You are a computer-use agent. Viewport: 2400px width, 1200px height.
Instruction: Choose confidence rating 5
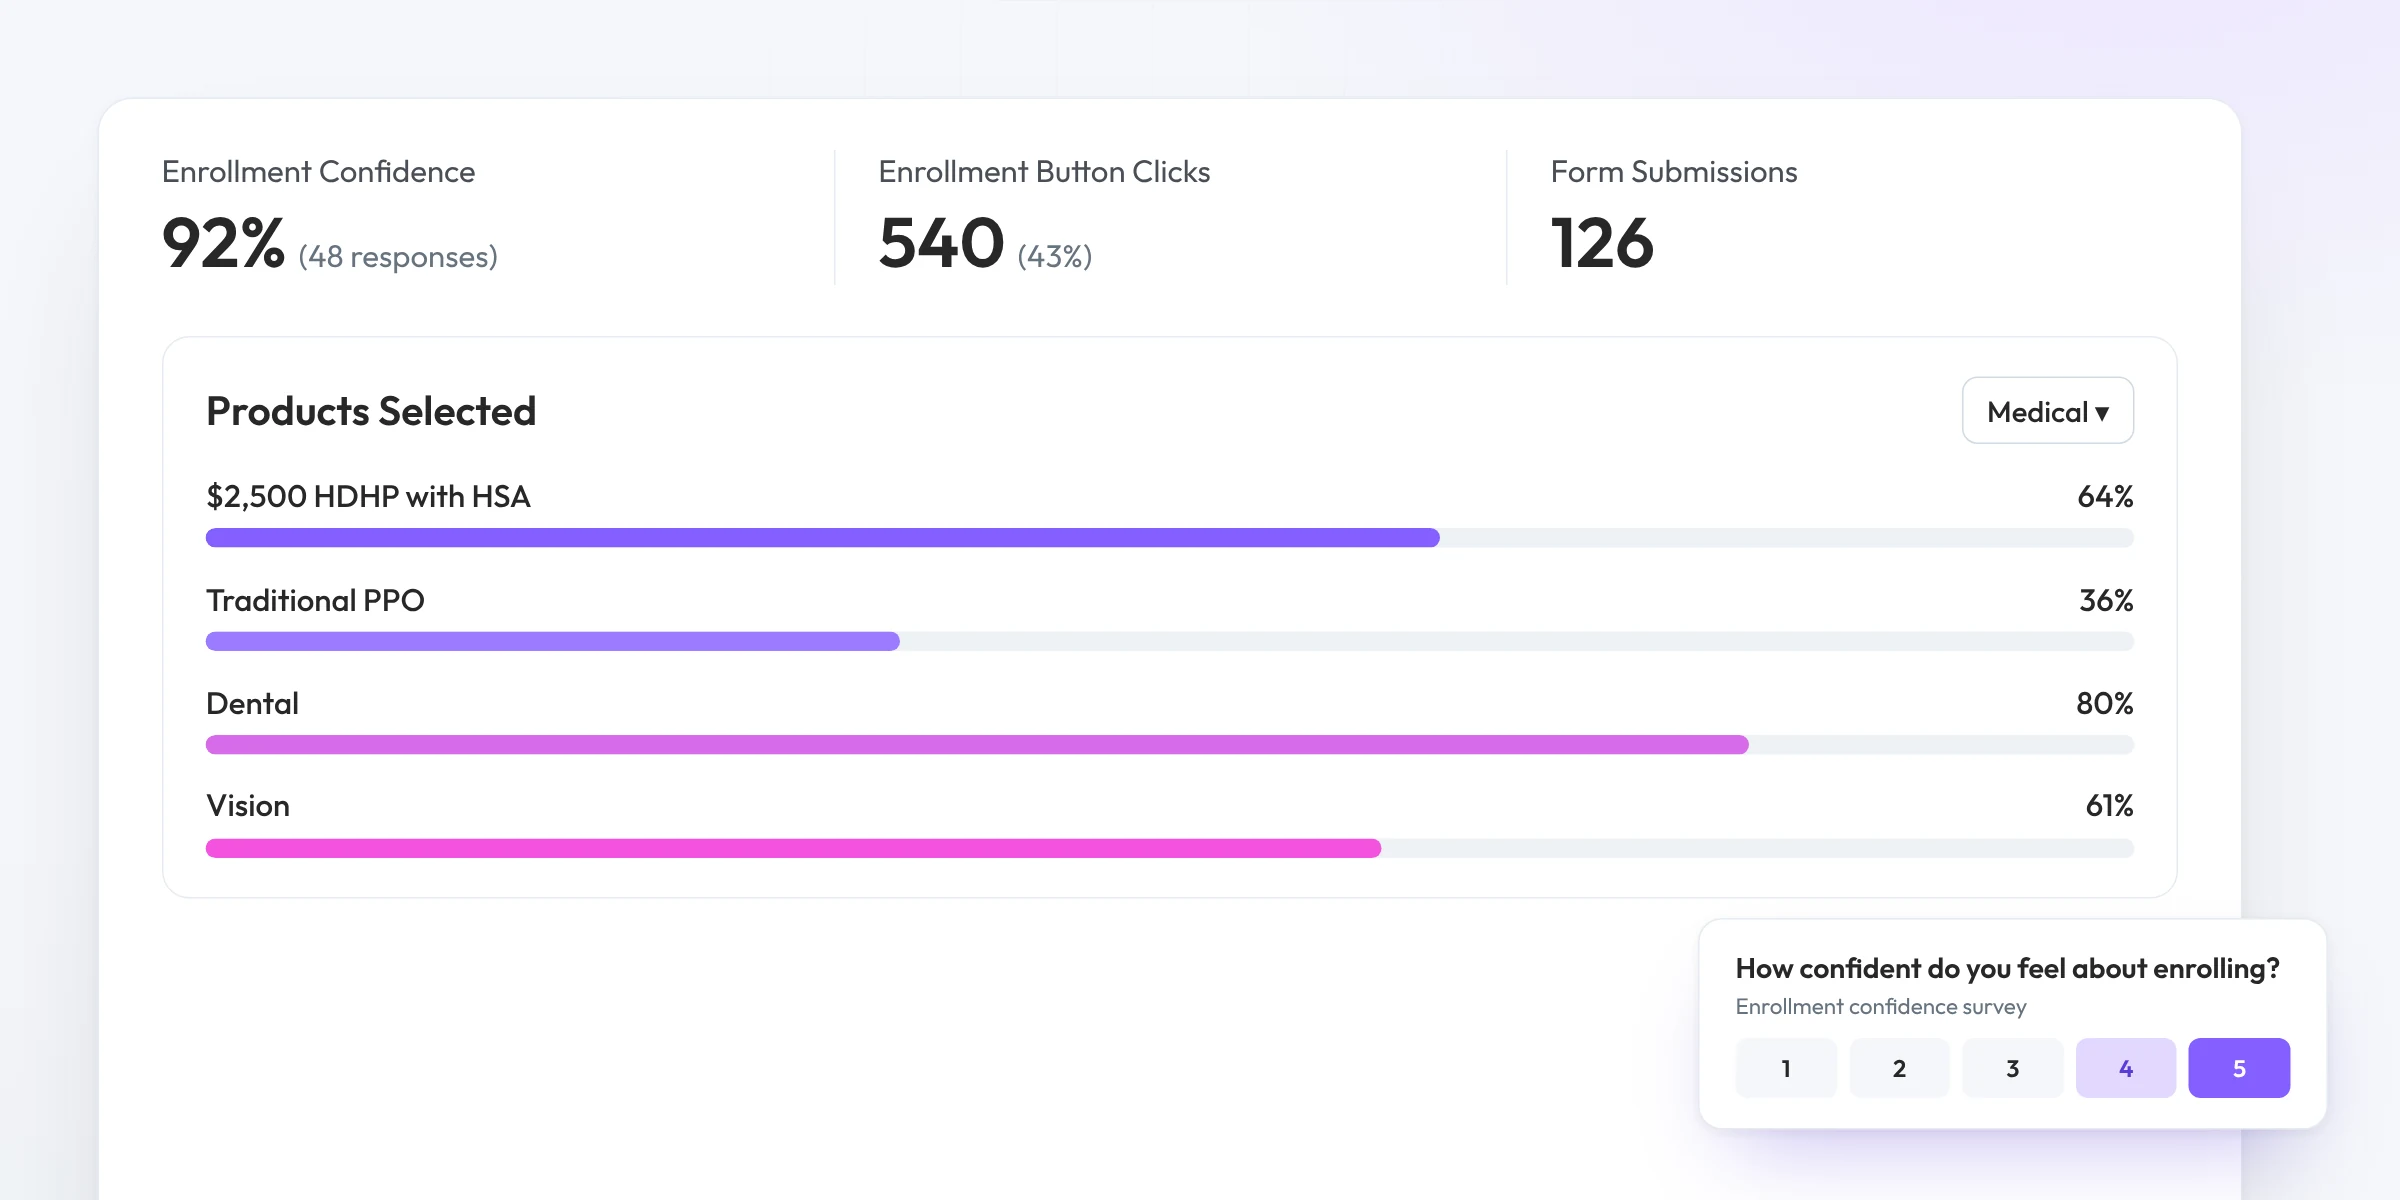(x=2239, y=1068)
